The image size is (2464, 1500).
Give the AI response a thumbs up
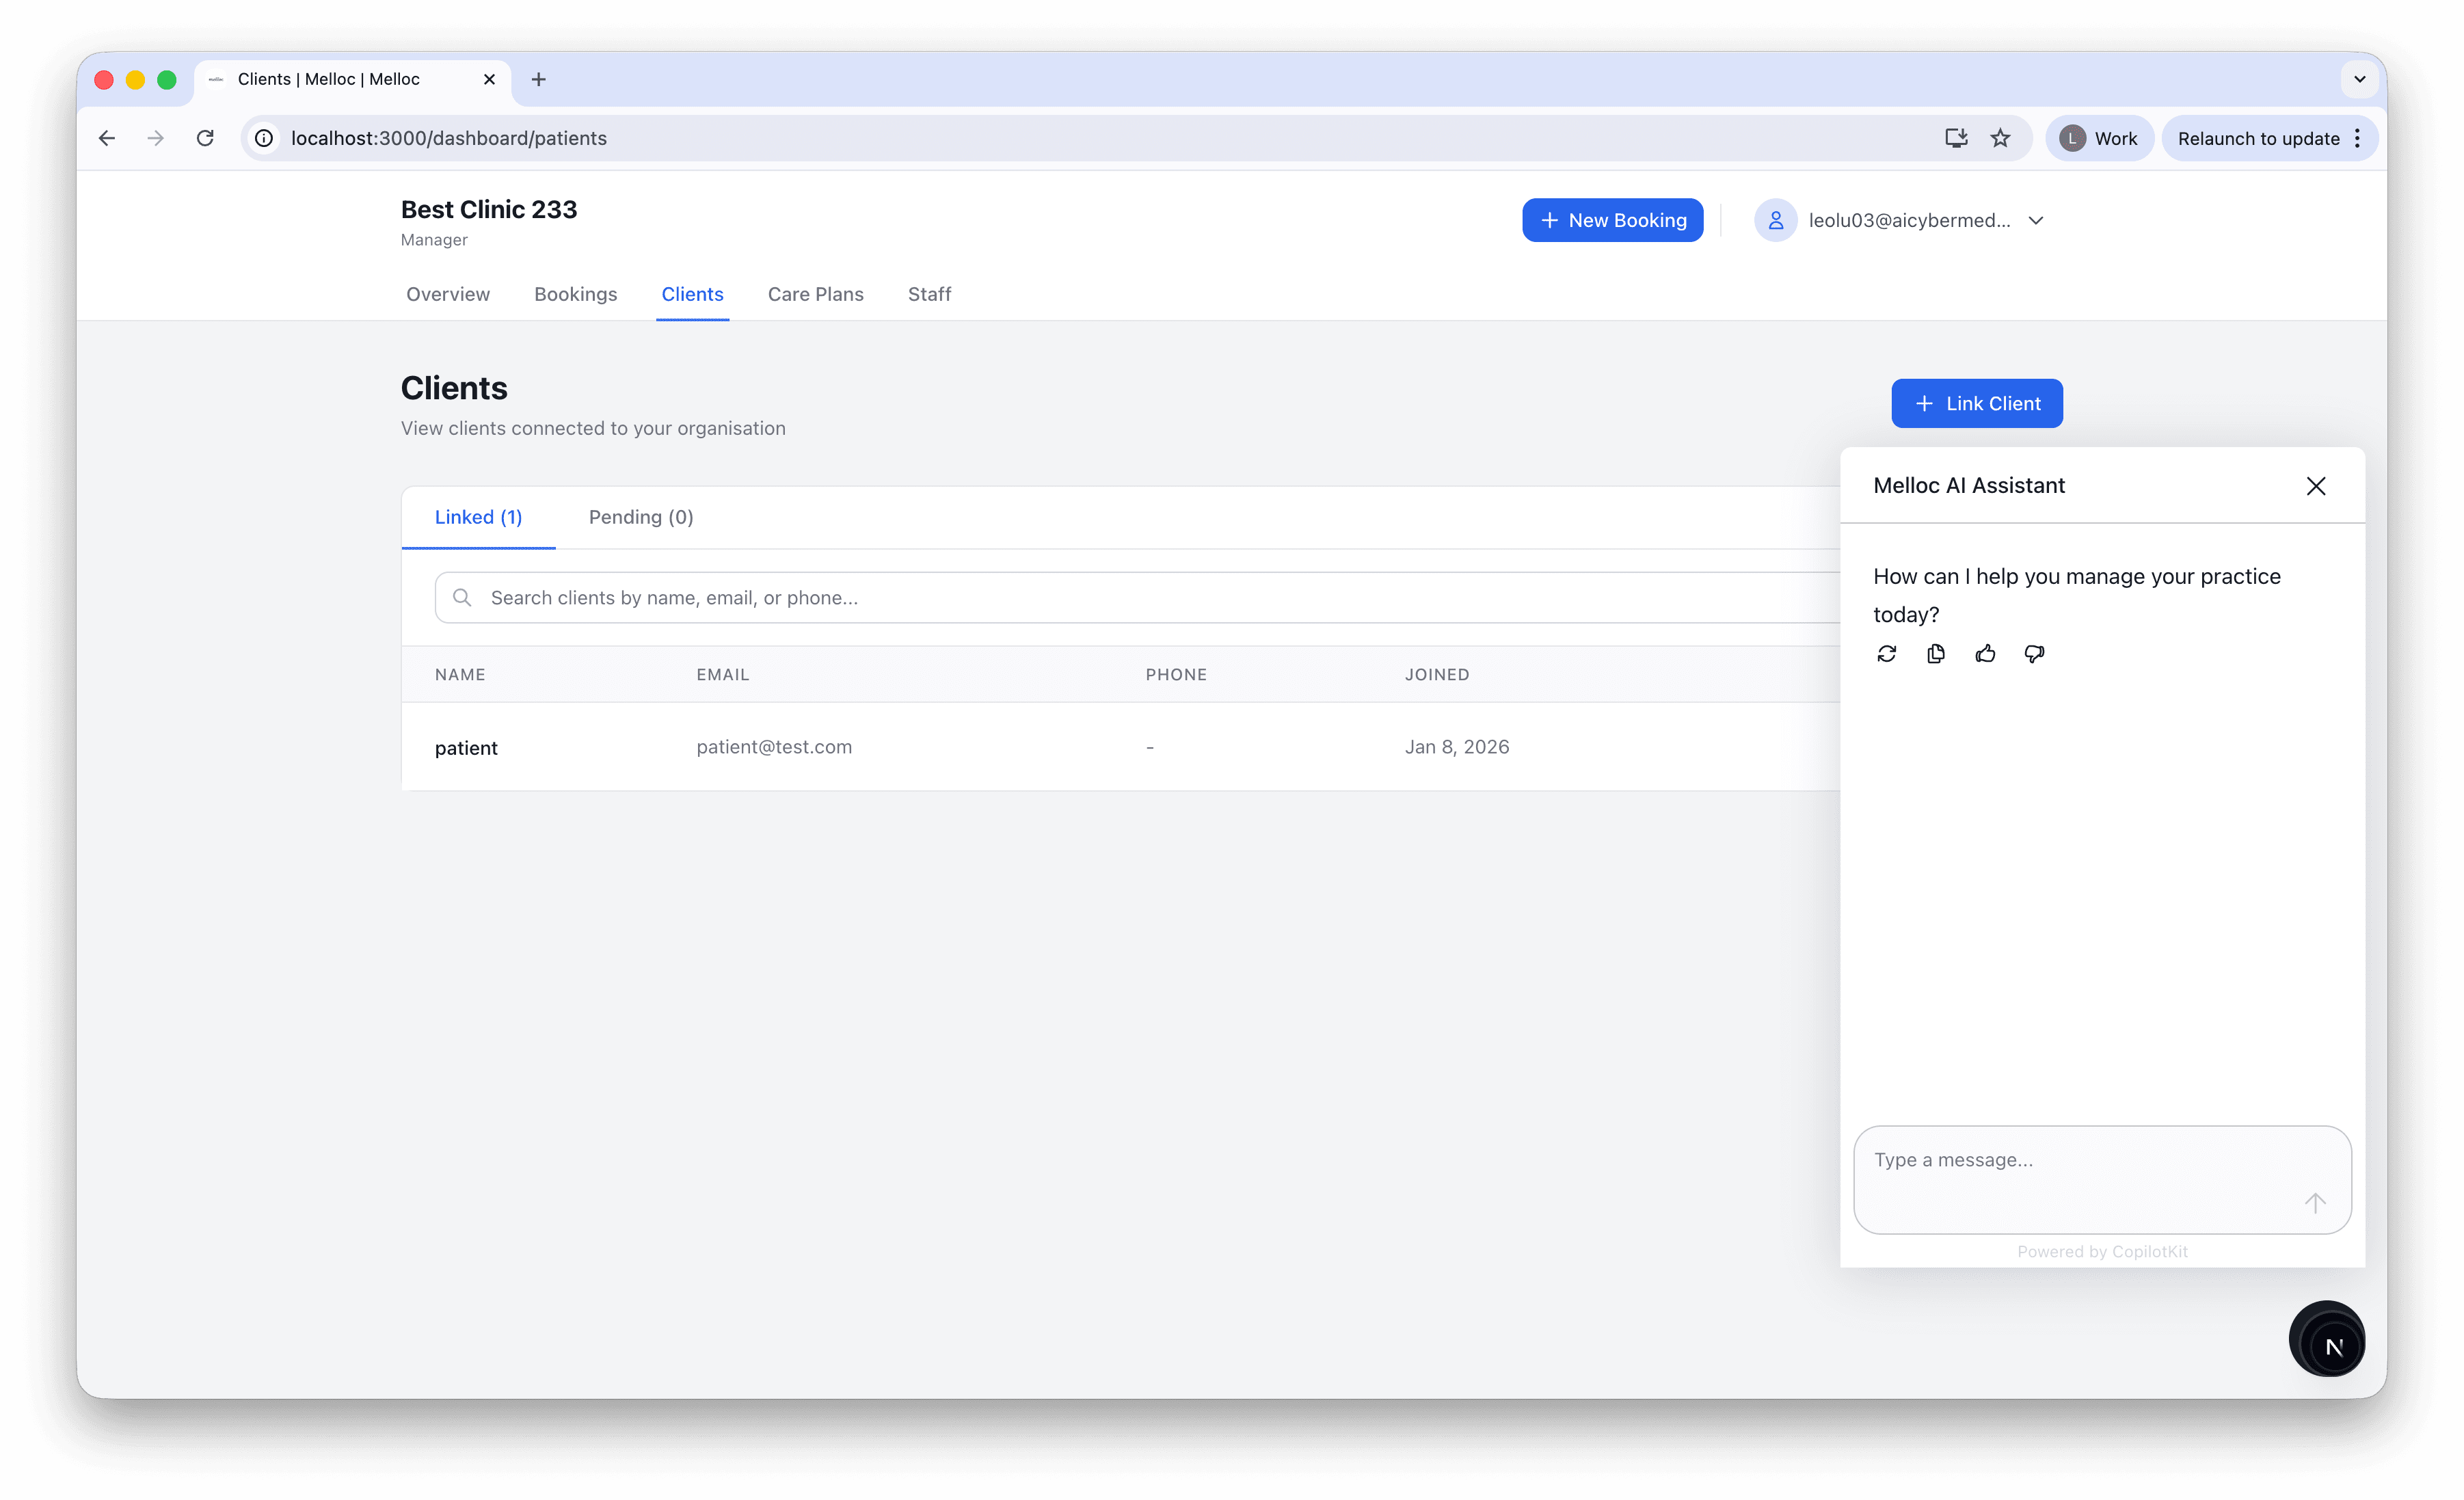(x=1985, y=653)
